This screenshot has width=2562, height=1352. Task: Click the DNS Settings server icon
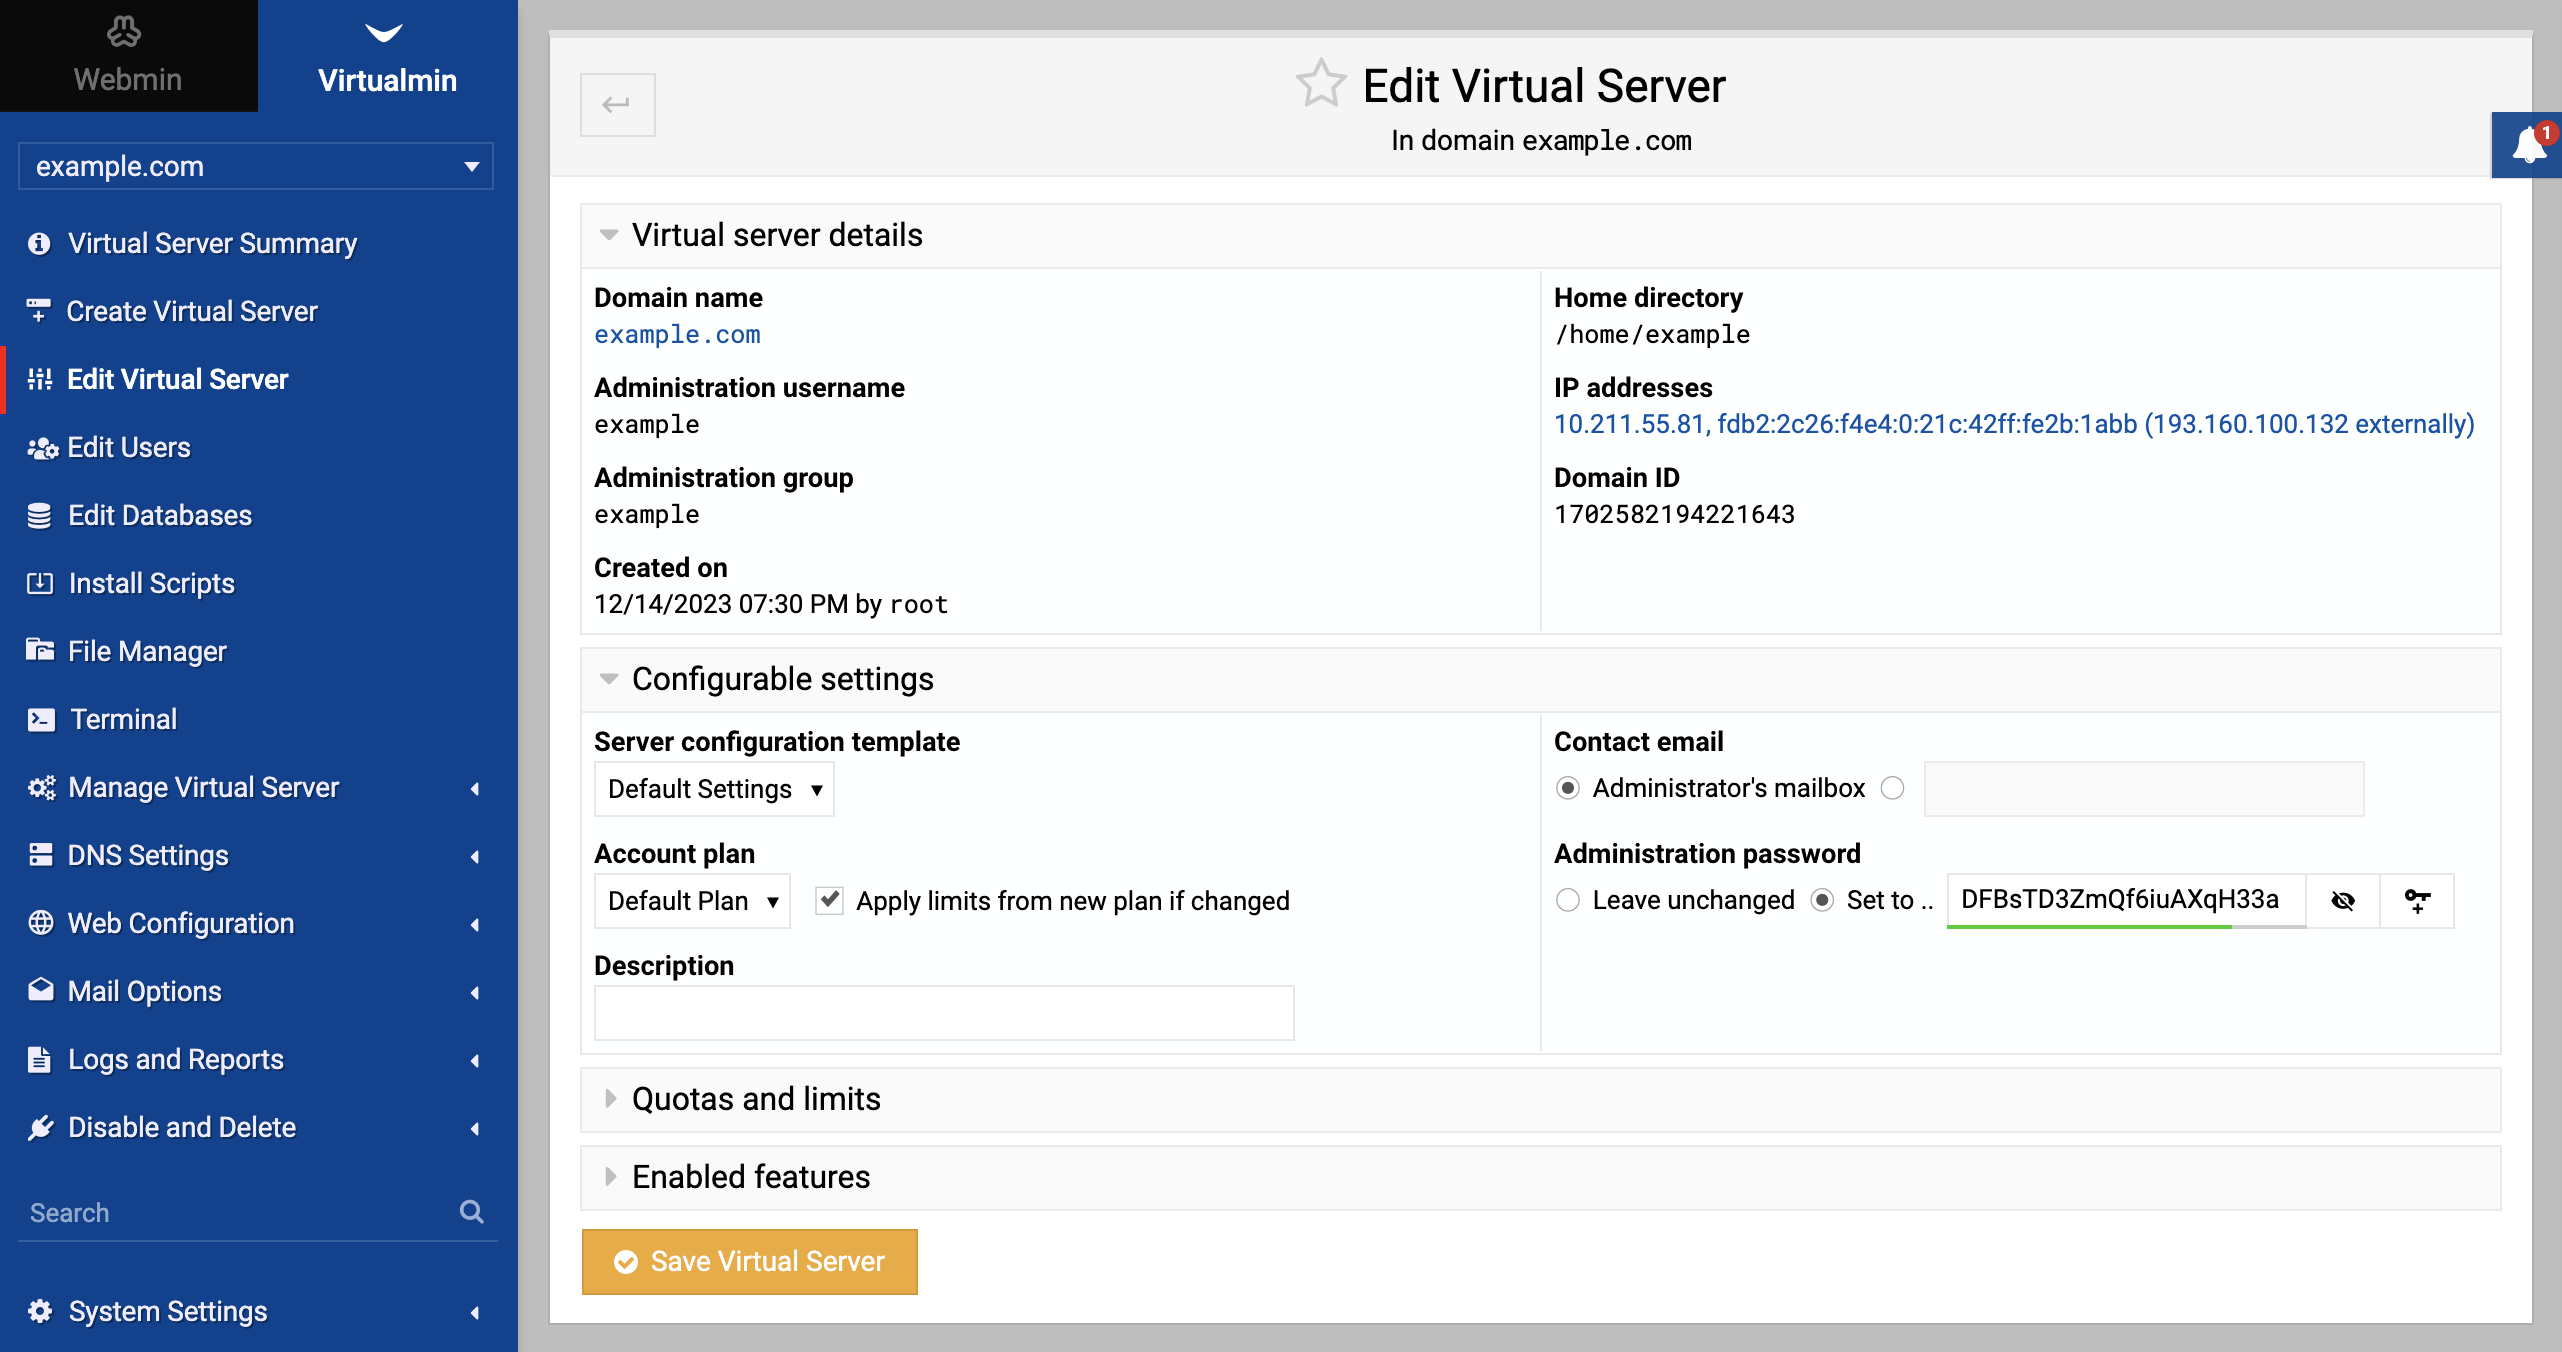(40, 855)
